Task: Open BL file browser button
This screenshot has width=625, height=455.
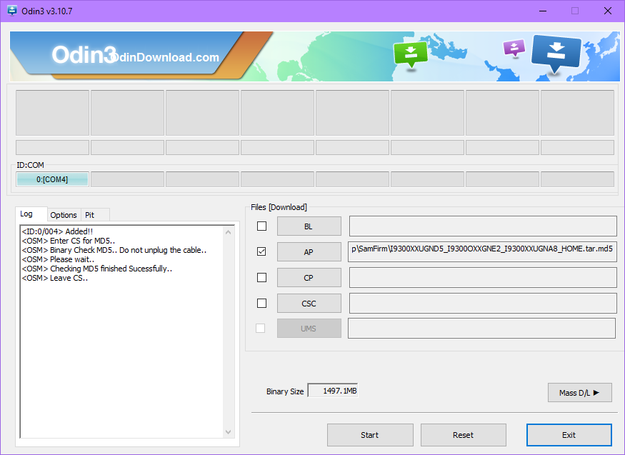Action: [x=309, y=226]
